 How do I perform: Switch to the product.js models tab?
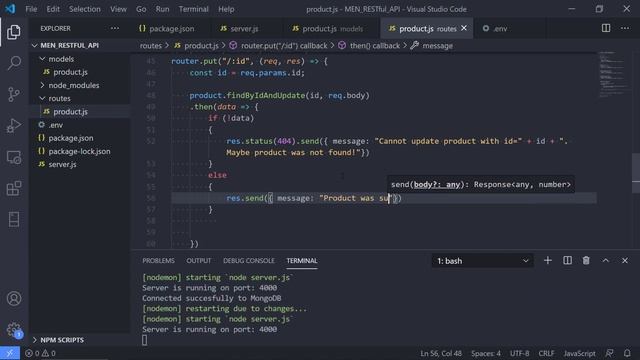[331, 29]
